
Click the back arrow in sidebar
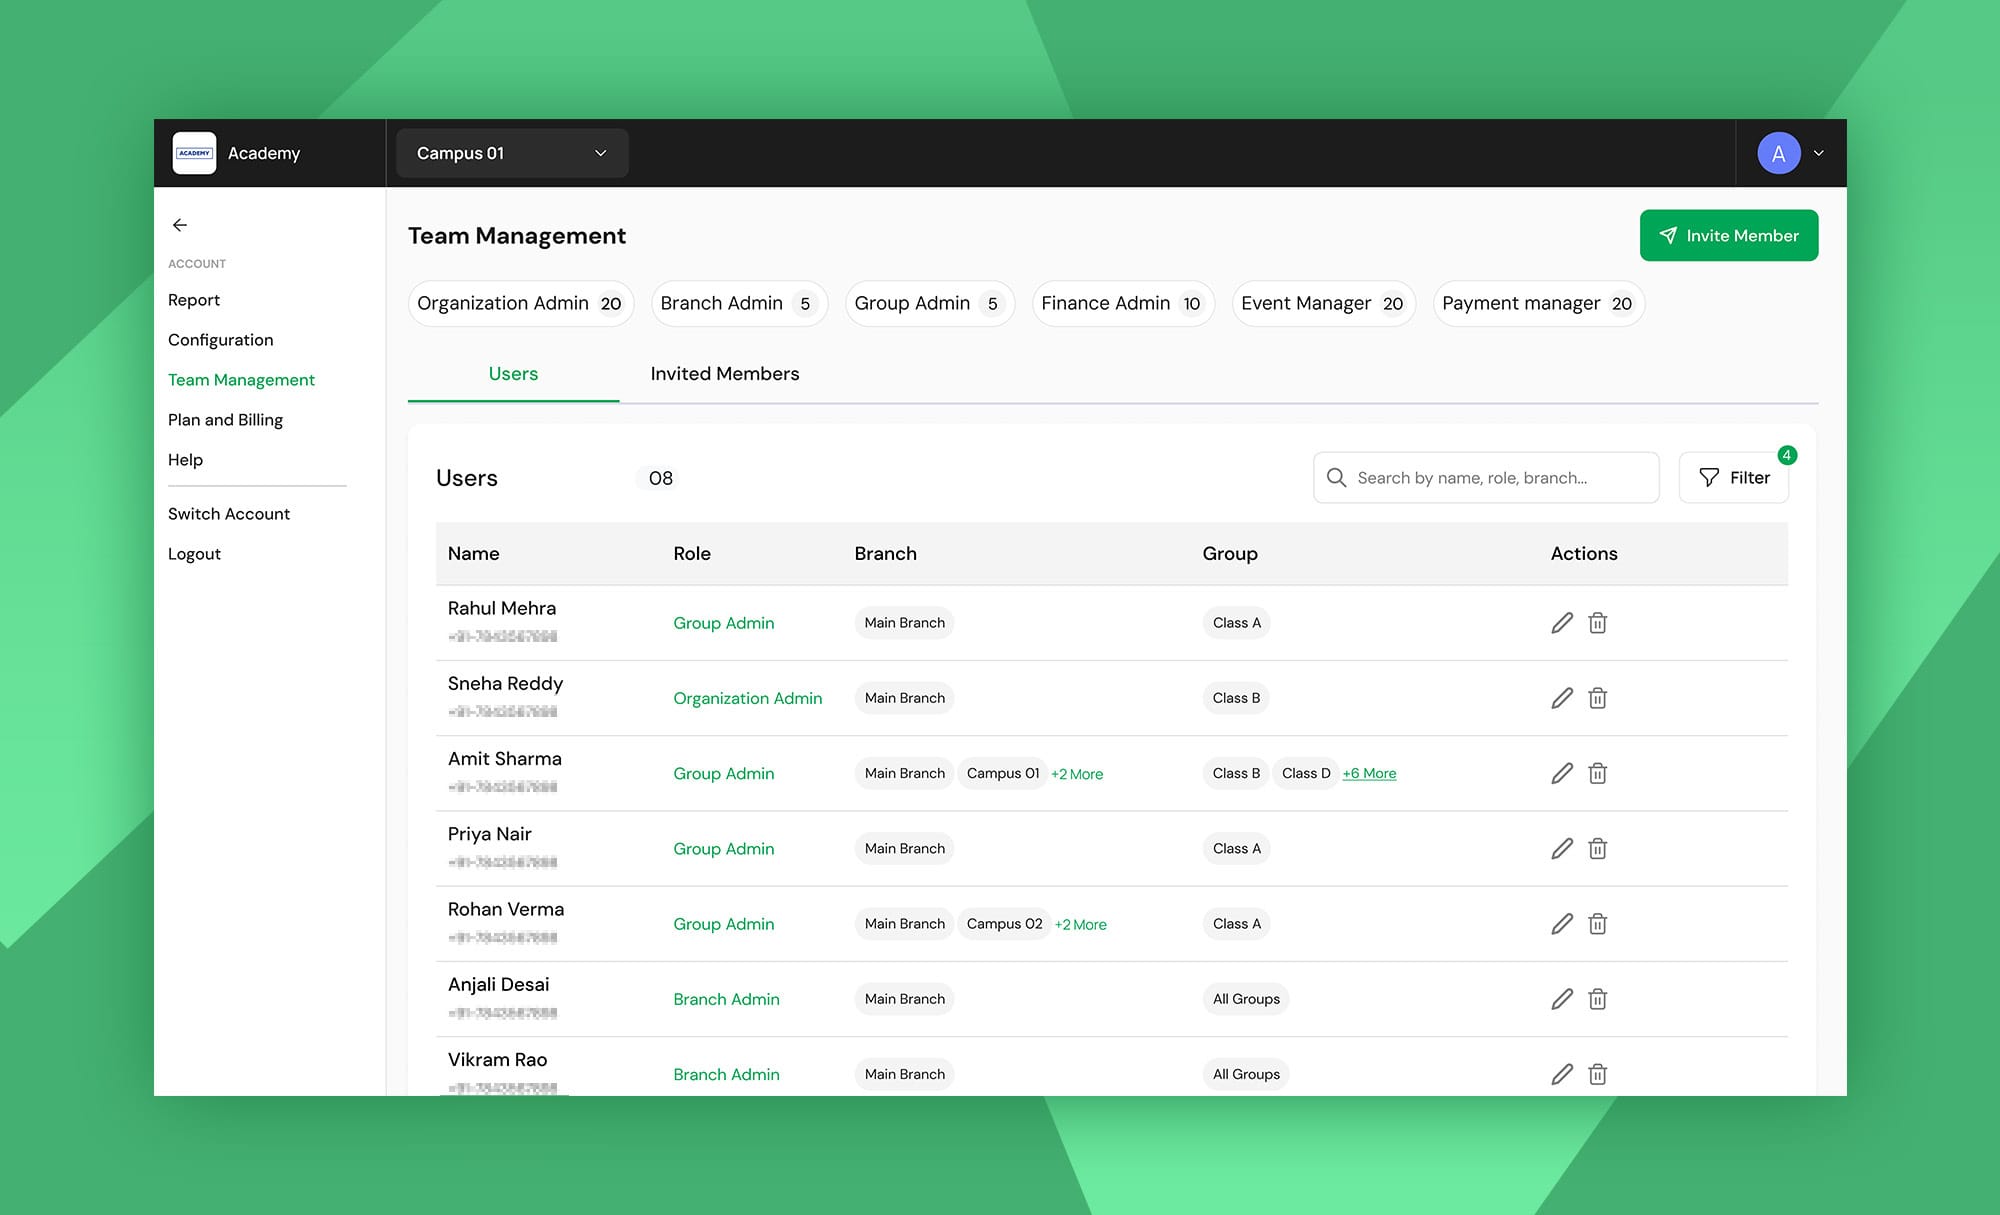point(180,225)
